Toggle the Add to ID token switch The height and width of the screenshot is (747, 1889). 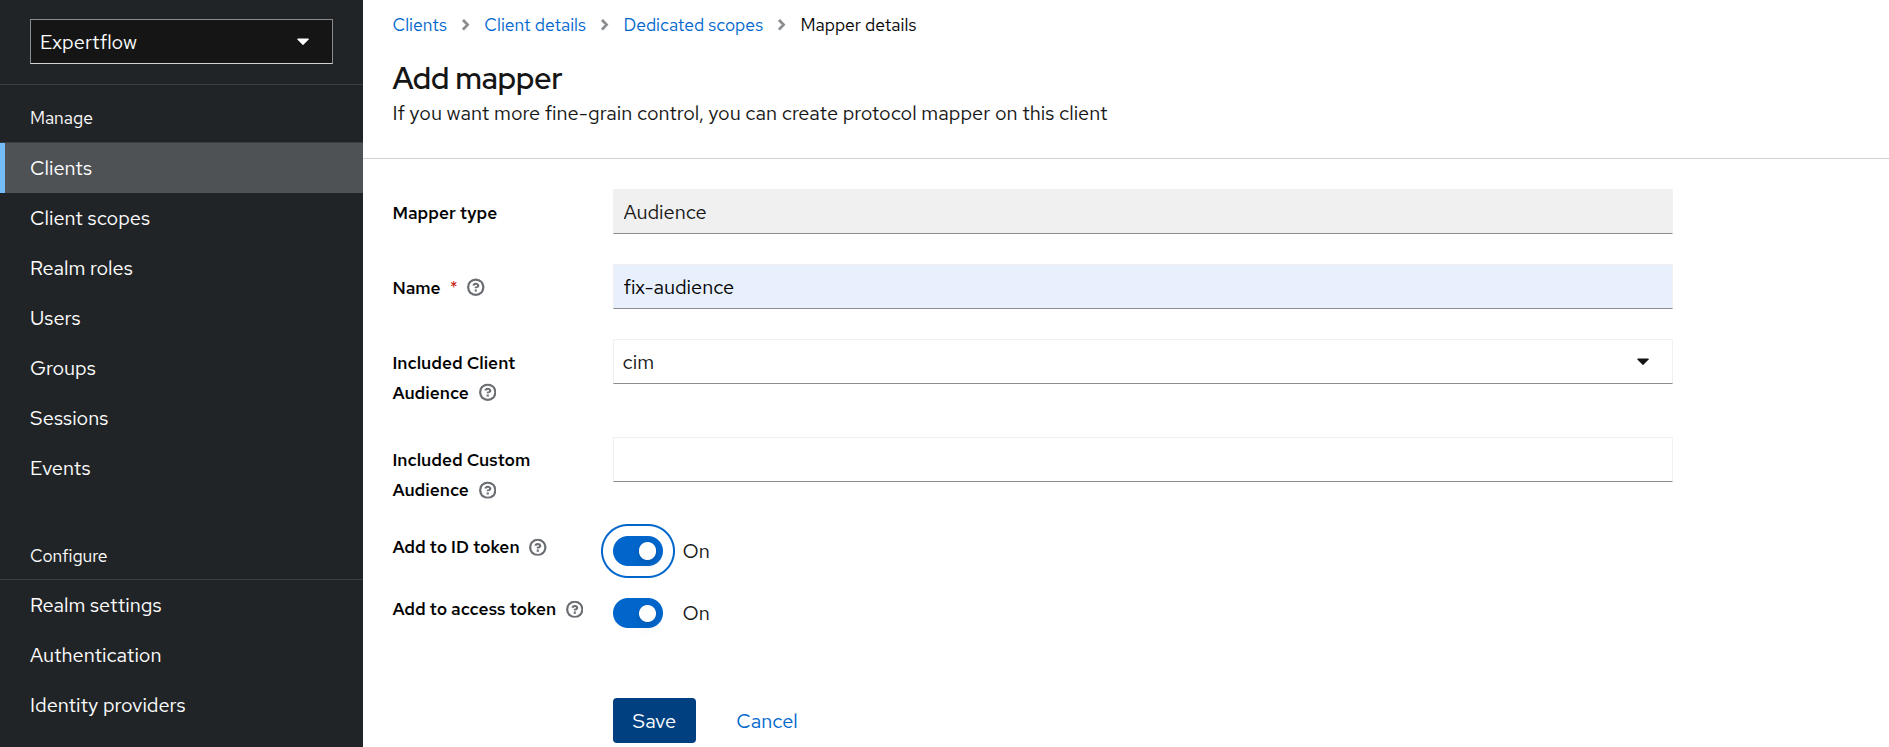pos(638,551)
